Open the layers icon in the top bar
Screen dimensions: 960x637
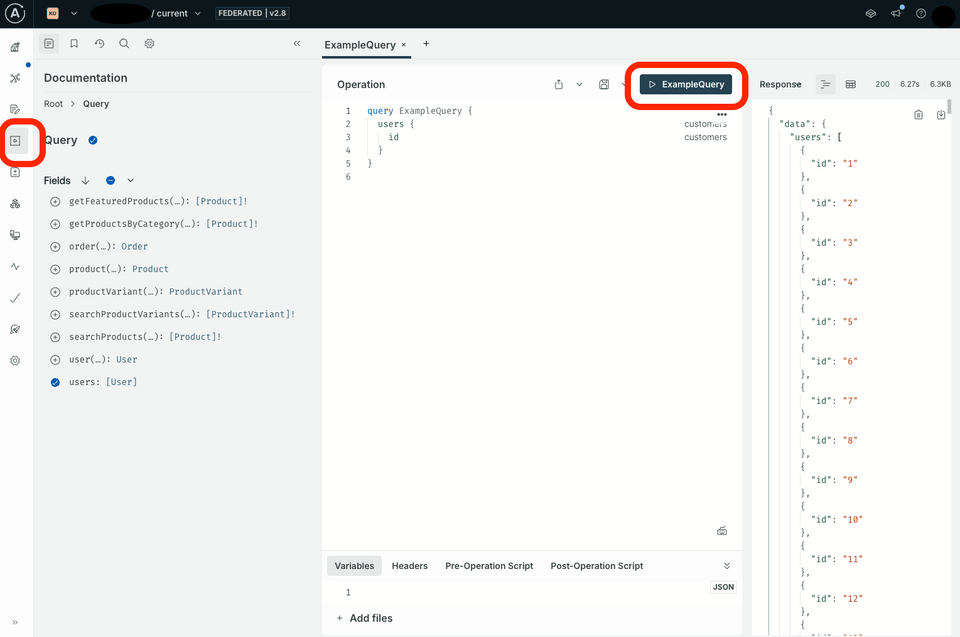click(x=871, y=13)
